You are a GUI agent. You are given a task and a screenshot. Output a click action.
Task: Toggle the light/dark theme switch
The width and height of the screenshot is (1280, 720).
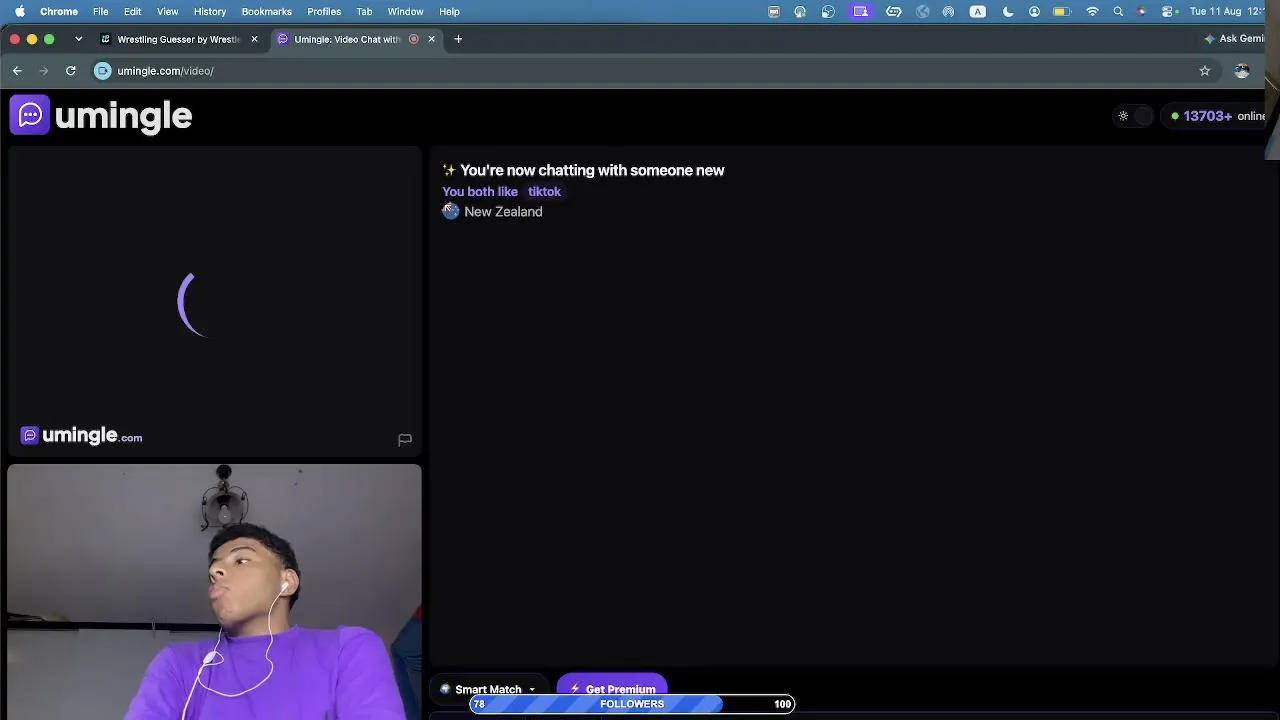[1133, 116]
